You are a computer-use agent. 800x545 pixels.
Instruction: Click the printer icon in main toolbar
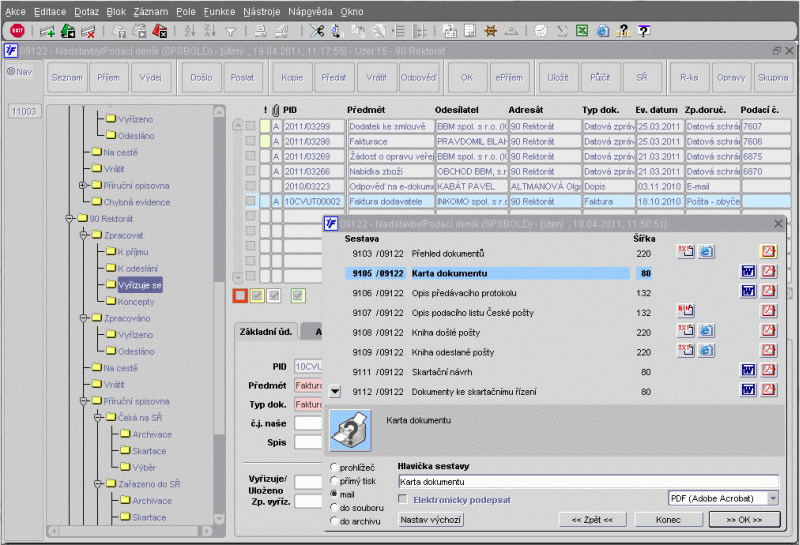[261, 32]
